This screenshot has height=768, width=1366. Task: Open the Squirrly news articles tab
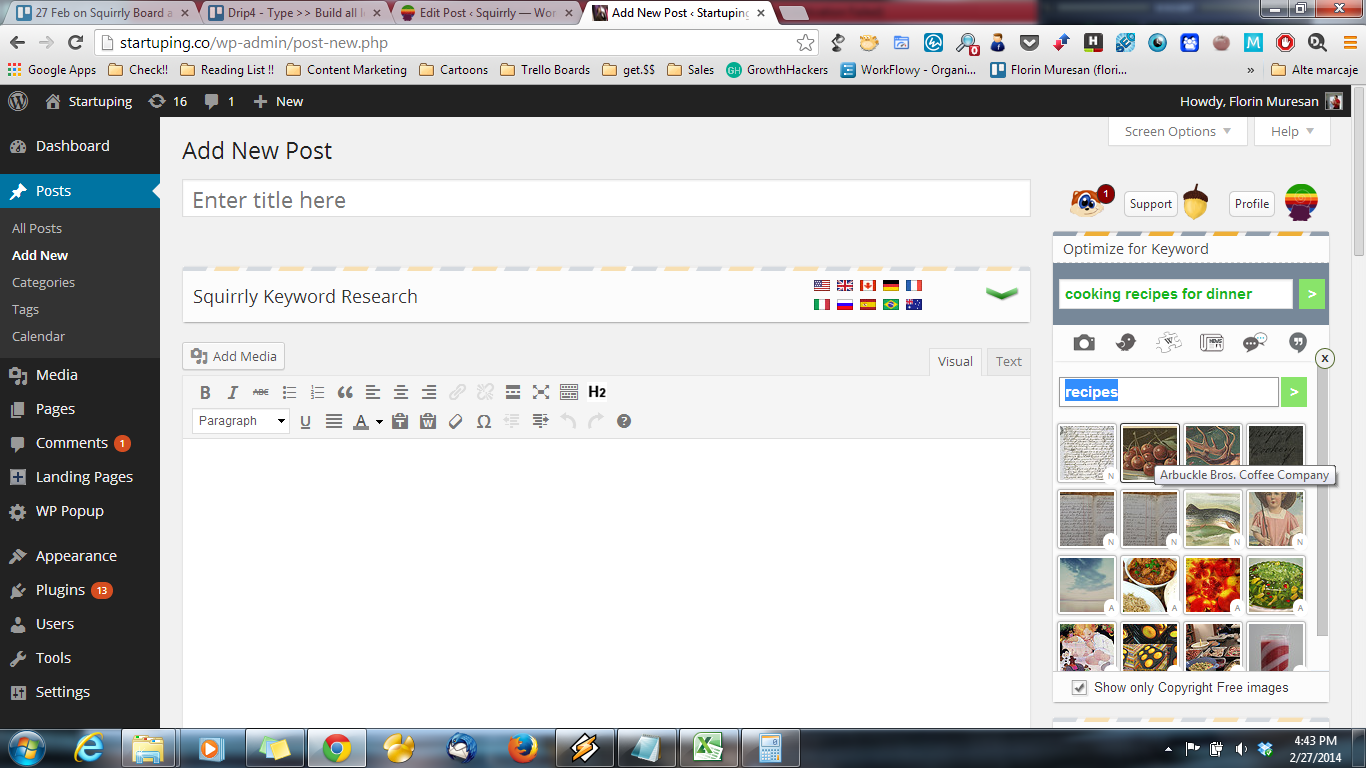pyautogui.click(x=1211, y=343)
